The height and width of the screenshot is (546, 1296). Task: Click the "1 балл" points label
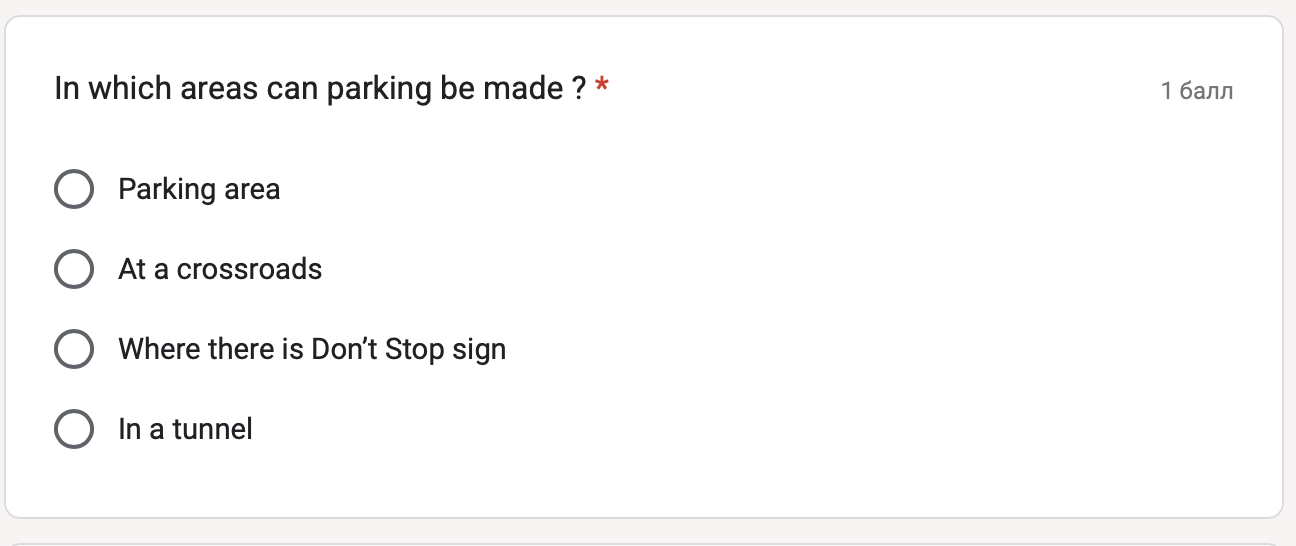click(1197, 91)
